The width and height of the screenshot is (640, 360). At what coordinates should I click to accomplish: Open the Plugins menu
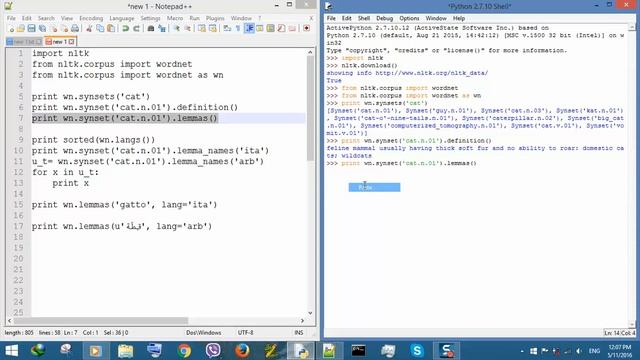pos(215,18)
